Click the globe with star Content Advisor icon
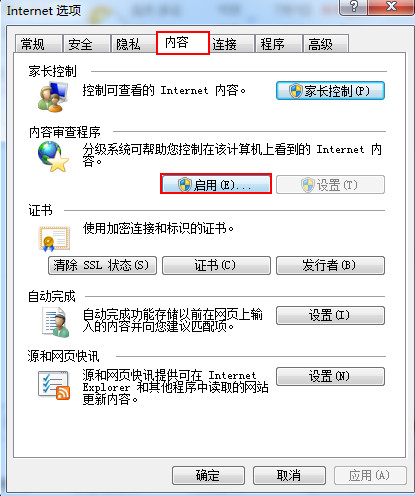Viewport: 415px width, 496px height. click(53, 157)
